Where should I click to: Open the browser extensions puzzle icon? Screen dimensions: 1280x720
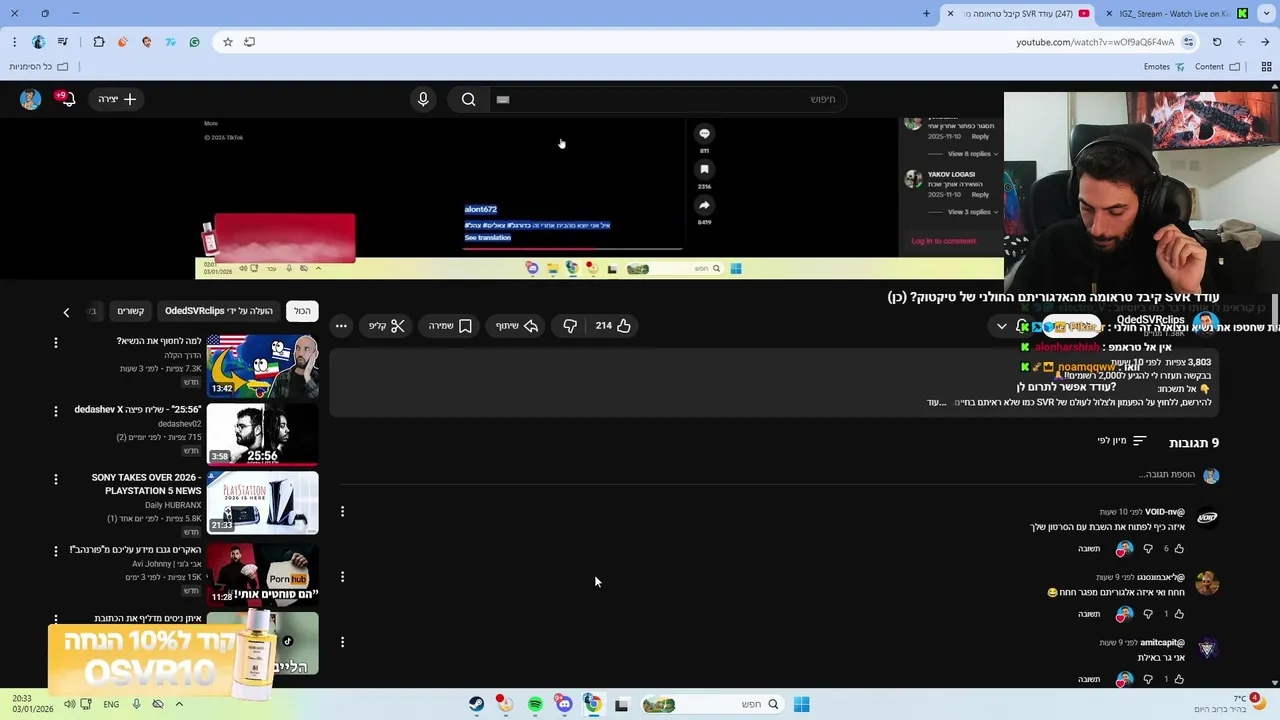tap(99, 42)
